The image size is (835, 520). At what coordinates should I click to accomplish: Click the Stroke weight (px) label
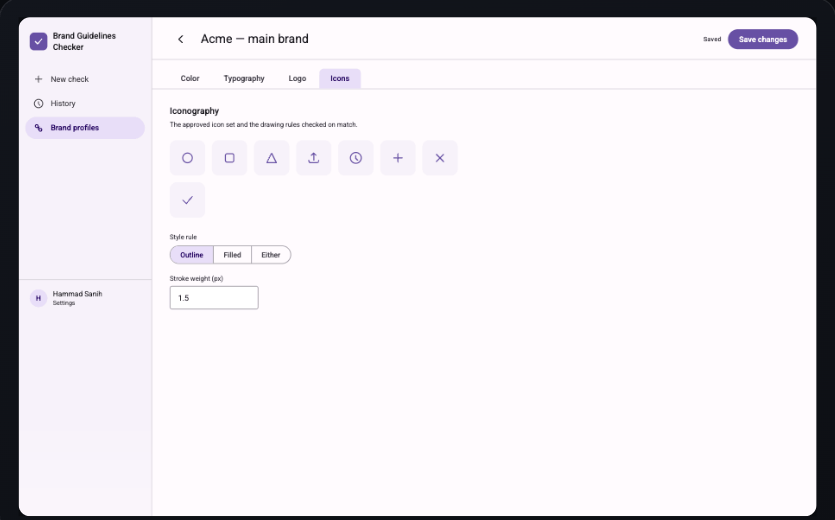coord(197,279)
